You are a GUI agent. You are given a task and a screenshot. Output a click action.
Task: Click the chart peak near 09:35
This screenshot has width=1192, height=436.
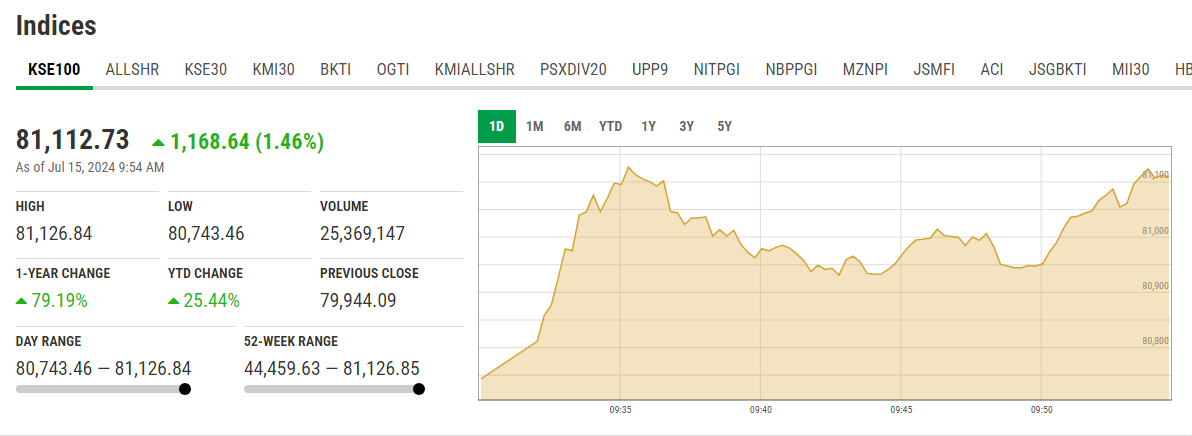coord(629,167)
